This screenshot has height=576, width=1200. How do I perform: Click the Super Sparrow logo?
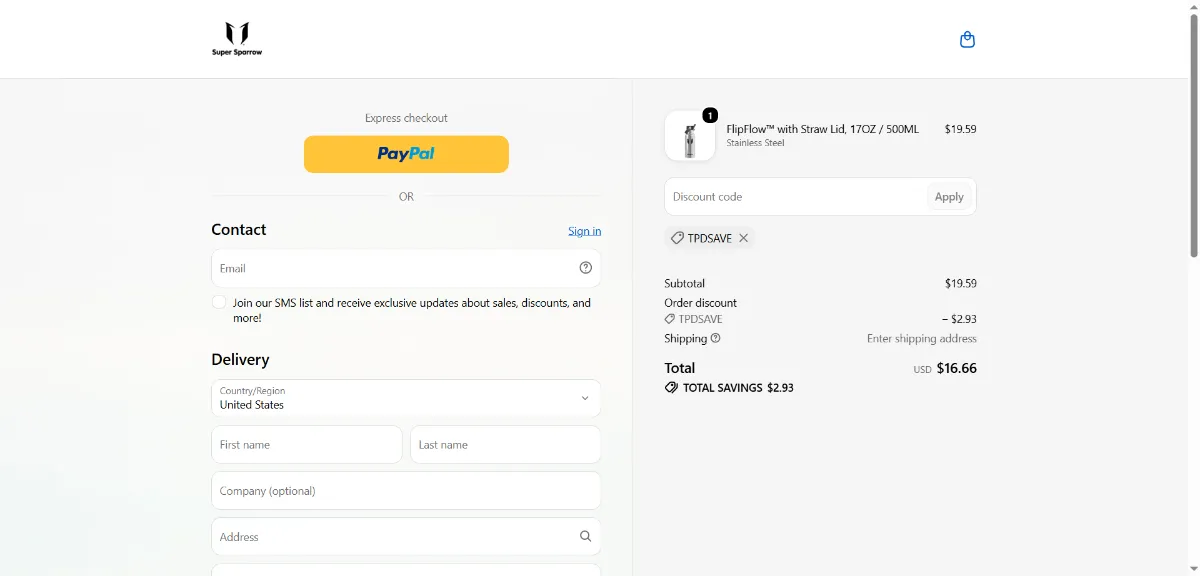(237, 39)
